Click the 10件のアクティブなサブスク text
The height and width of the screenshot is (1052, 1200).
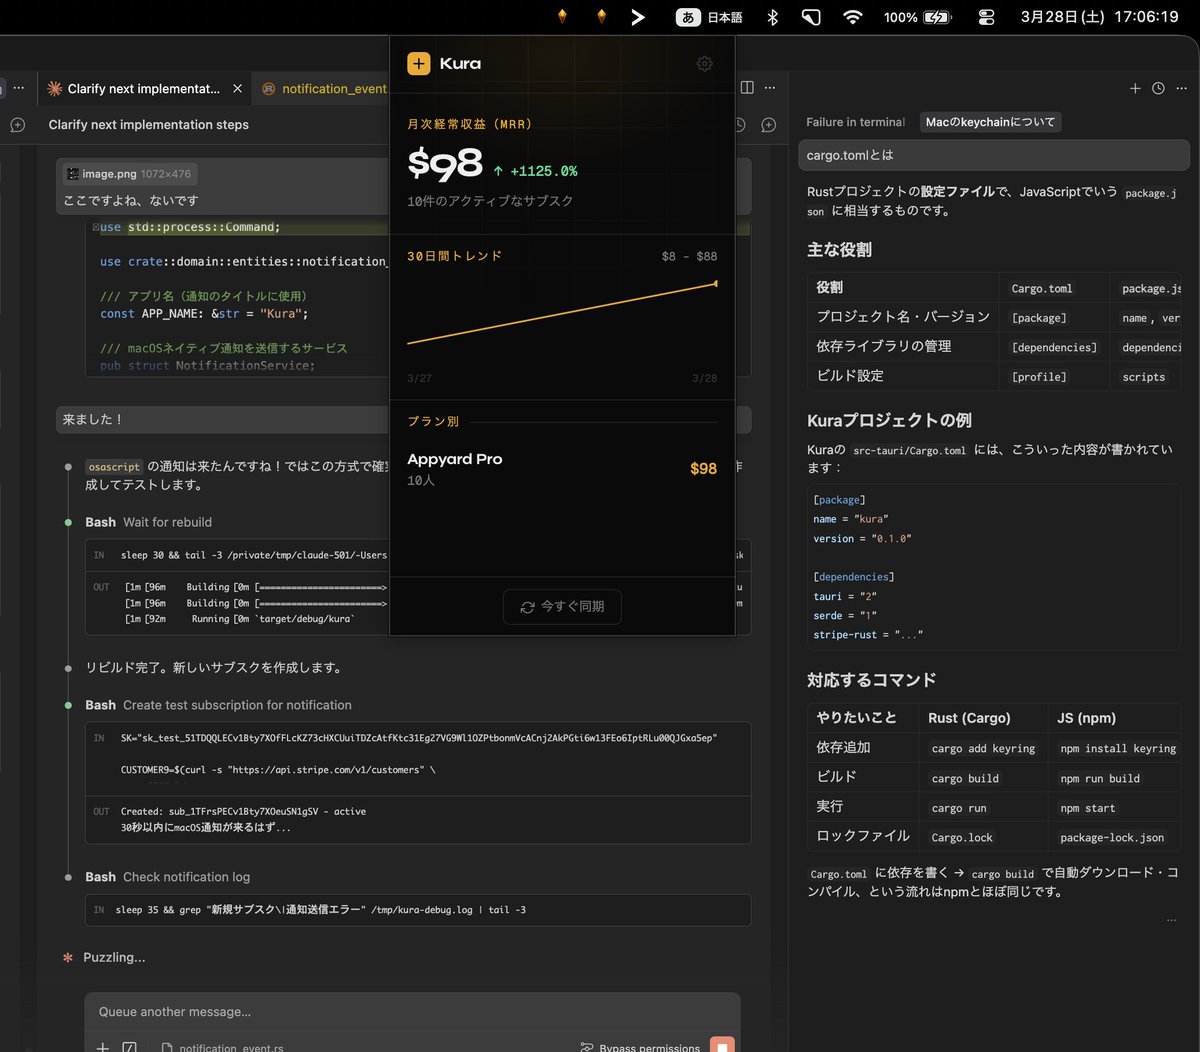tap(490, 201)
